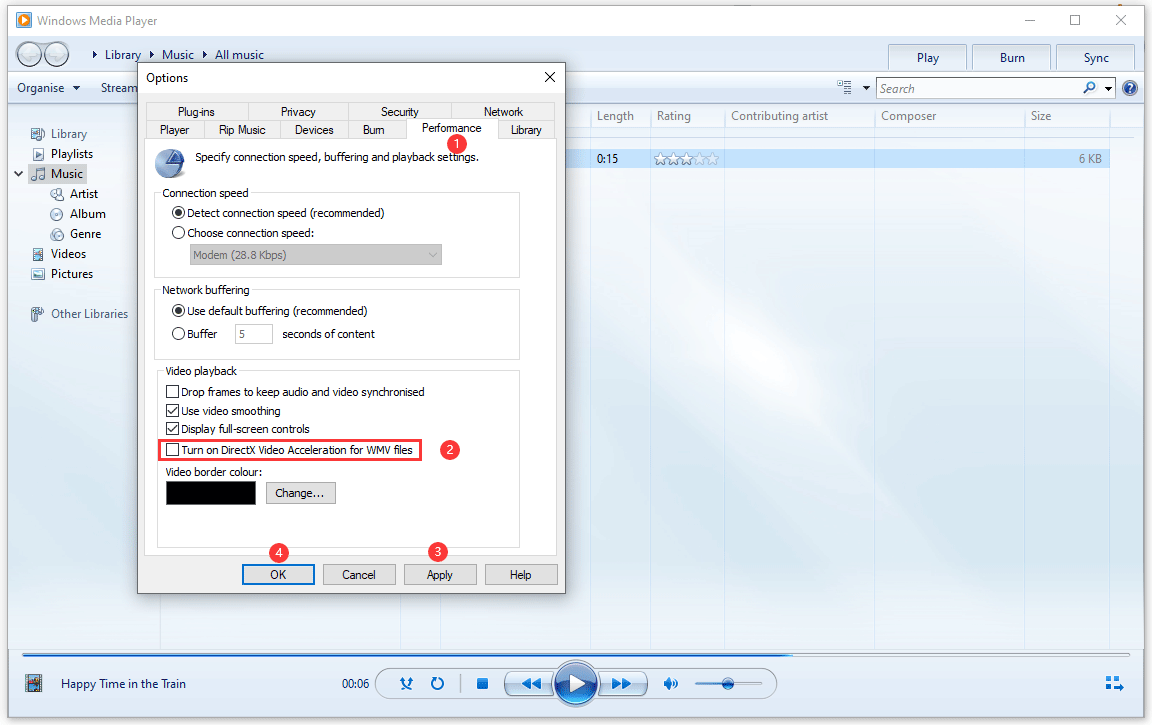Viewport: 1152px width, 725px height.
Task: Click the playback seek bar
Action: (576, 654)
